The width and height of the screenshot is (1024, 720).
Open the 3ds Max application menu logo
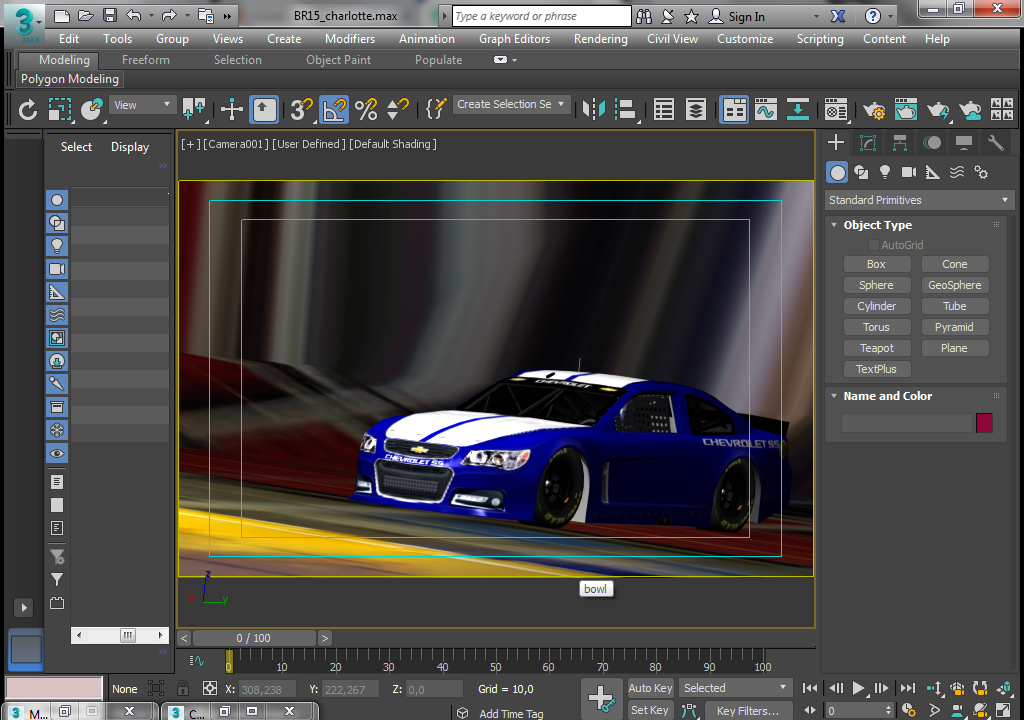24,23
